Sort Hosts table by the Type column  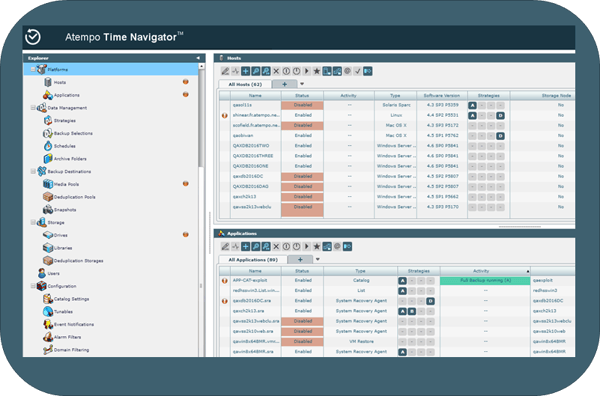click(x=395, y=96)
